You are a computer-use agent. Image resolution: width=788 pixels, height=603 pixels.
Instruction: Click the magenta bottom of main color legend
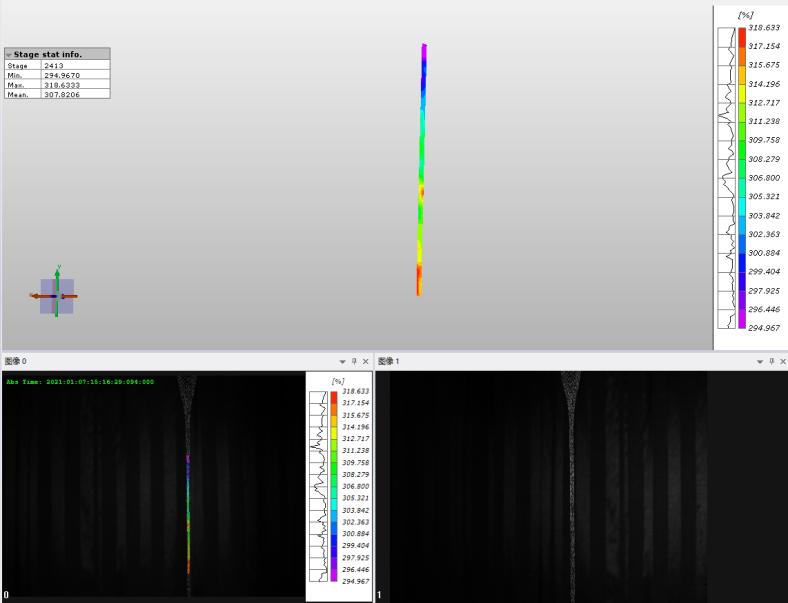742,322
